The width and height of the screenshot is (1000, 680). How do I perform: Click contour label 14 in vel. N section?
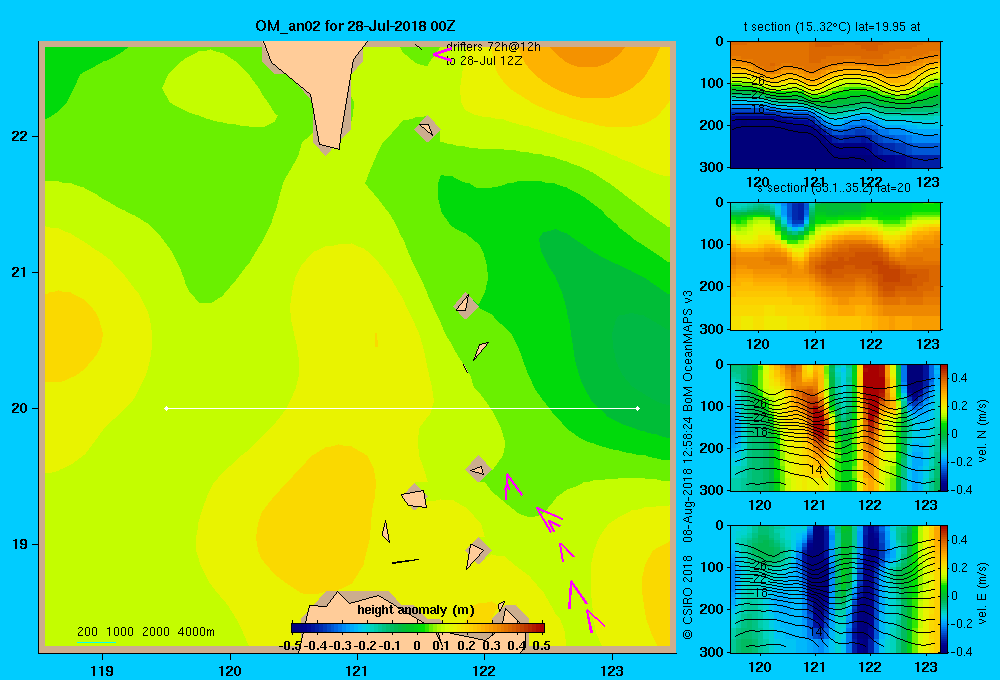tap(815, 469)
